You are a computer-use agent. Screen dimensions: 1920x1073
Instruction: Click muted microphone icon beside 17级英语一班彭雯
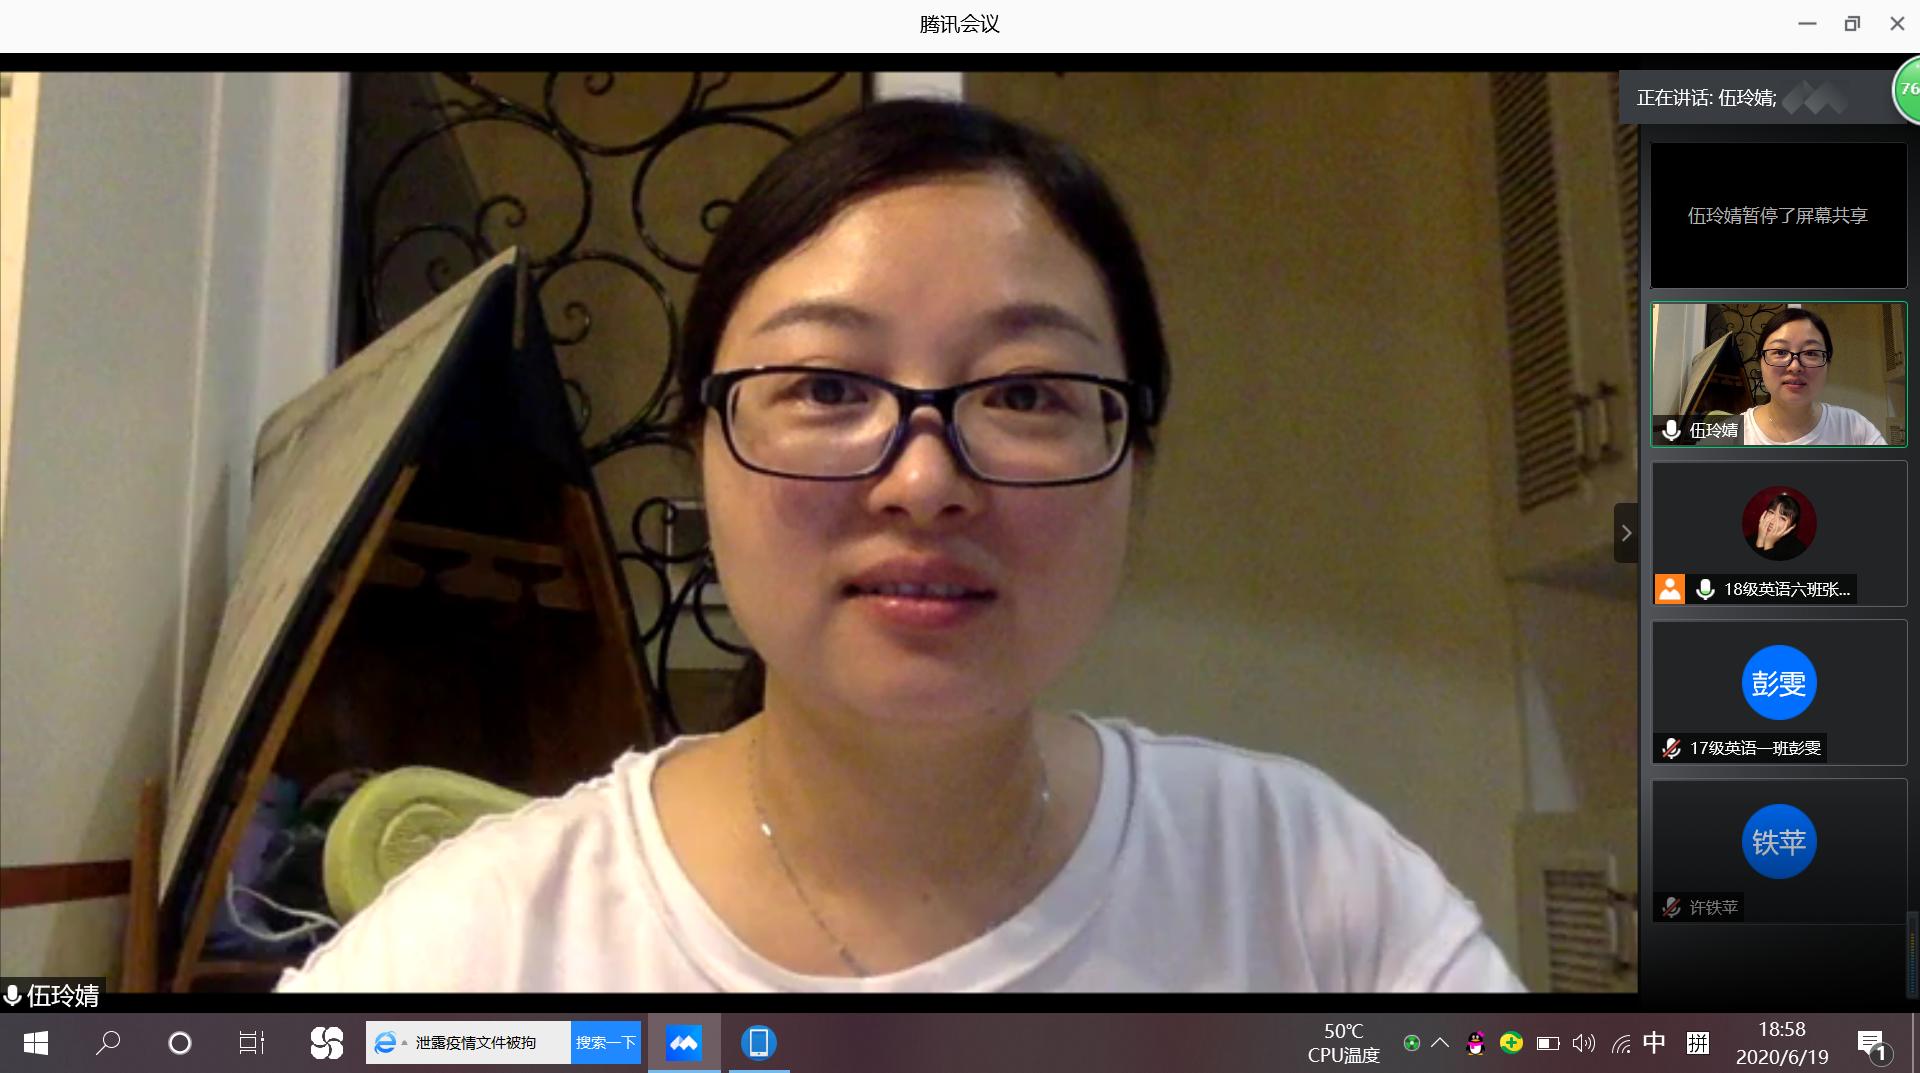point(1671,748)
